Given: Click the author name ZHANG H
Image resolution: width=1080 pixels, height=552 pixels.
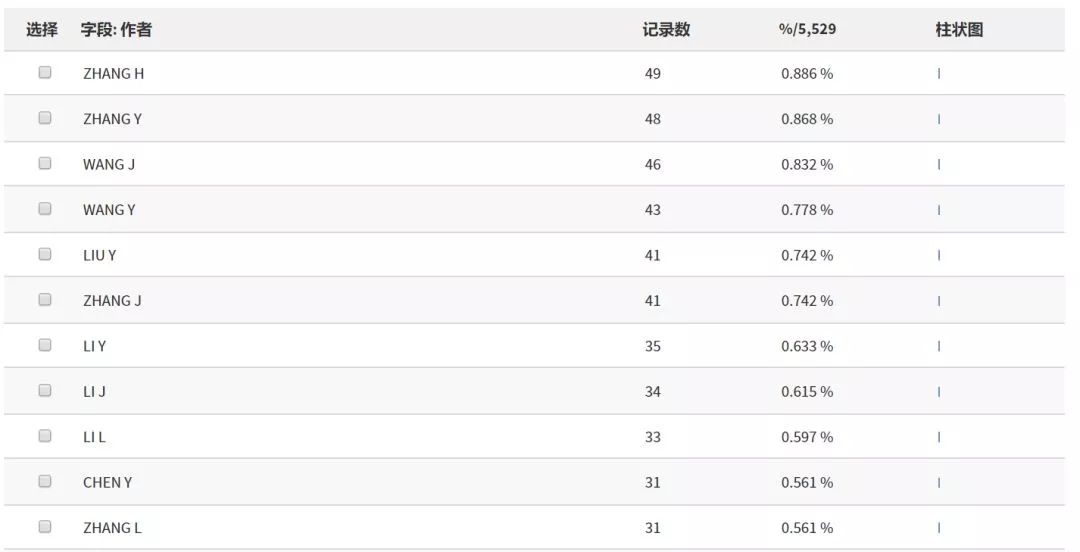Looking at the screenshot, I should click(x=113, y=73).
